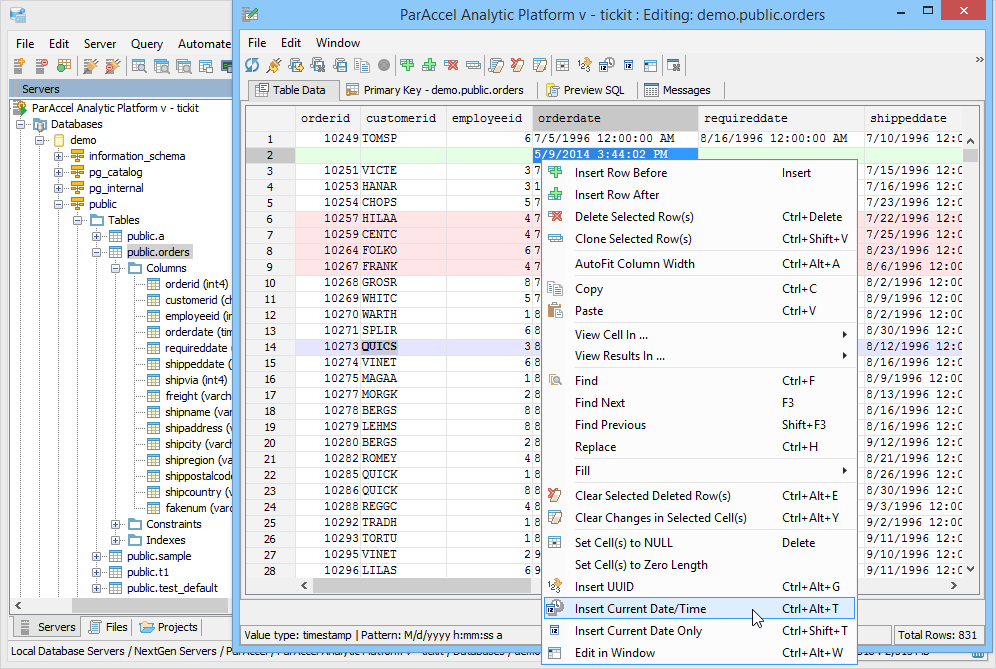Click the Set Cells to NULL toolbar icon
Image resolution: width=996 pixels, height=669 pixels.
coord(562,65)
